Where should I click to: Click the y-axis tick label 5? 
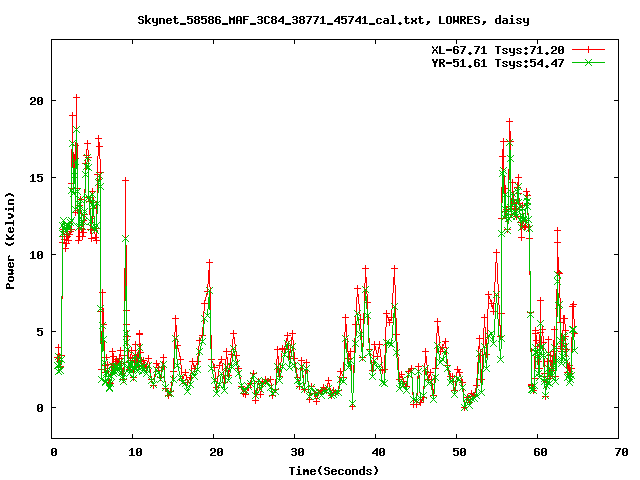point(40,332)
